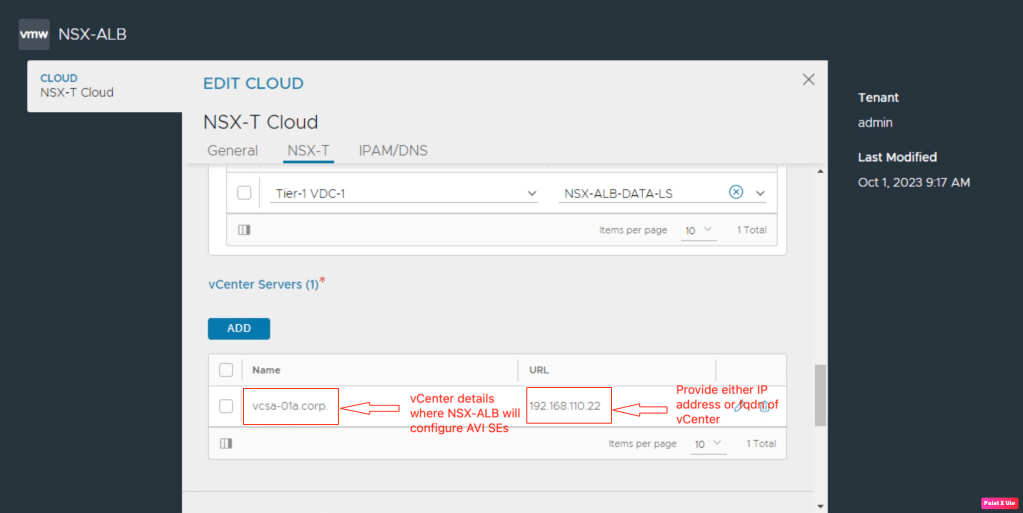Click the NSX-T Cloud breadcrumb item

[x=76, y=93]
